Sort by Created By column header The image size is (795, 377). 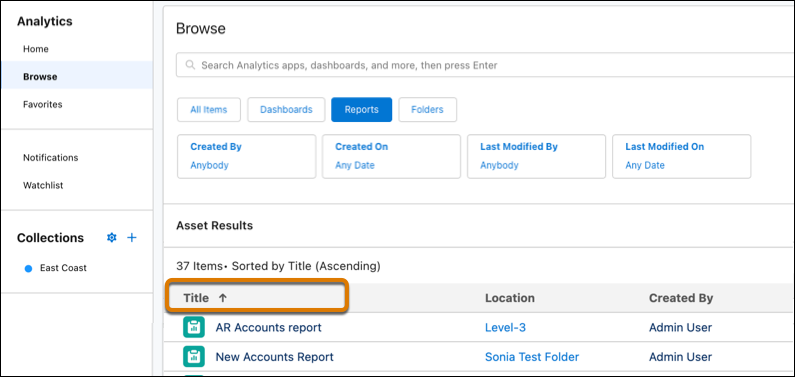(681, 298)
